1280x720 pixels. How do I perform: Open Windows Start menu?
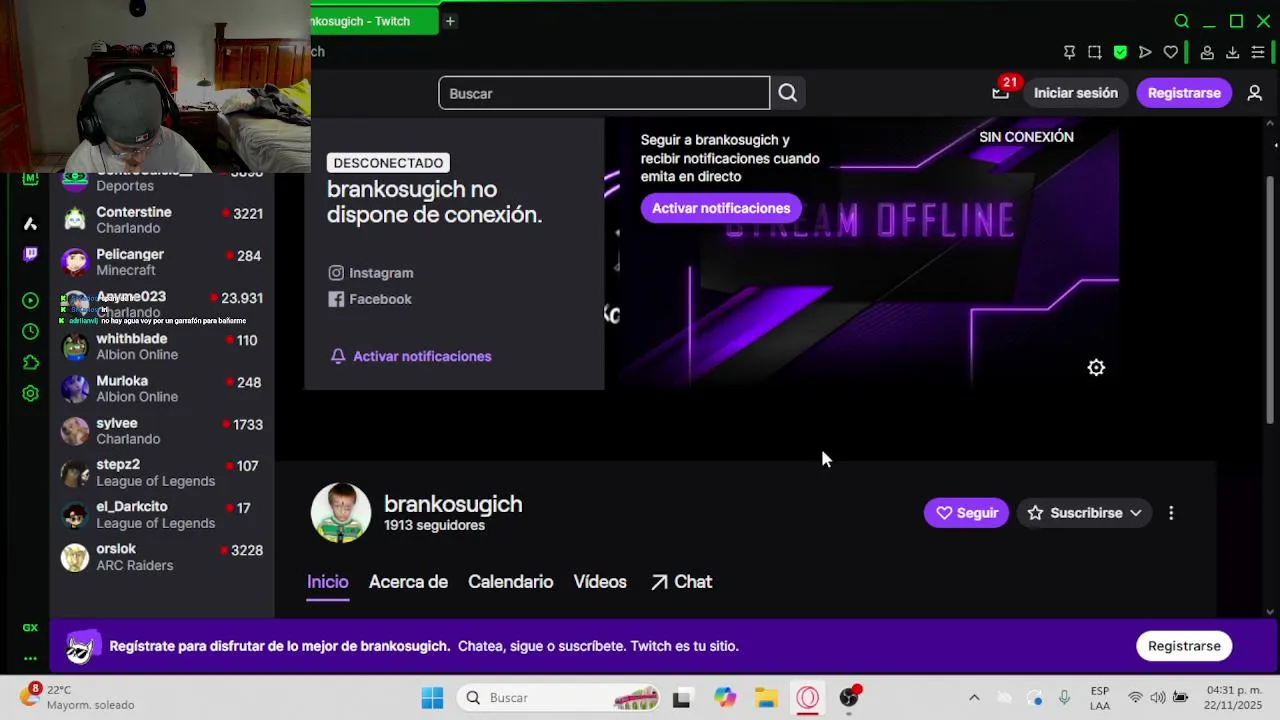[x=432, y=698]
